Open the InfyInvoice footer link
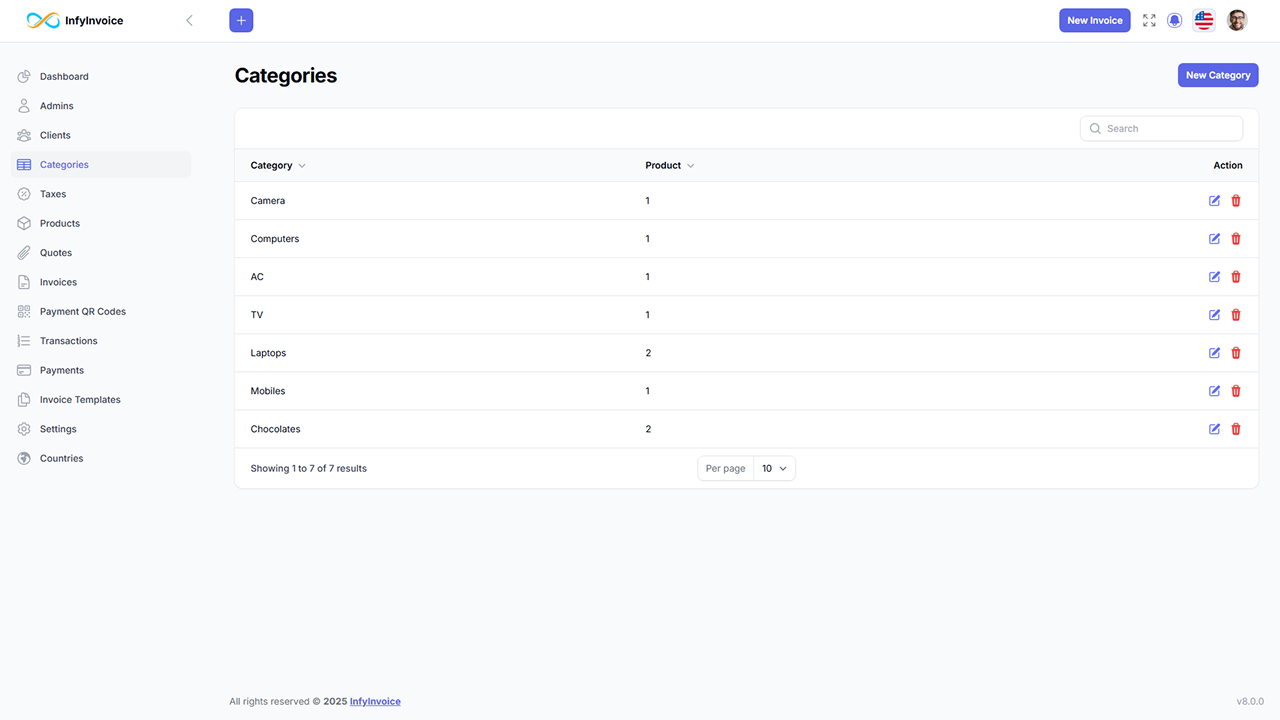 pos(375,702)
